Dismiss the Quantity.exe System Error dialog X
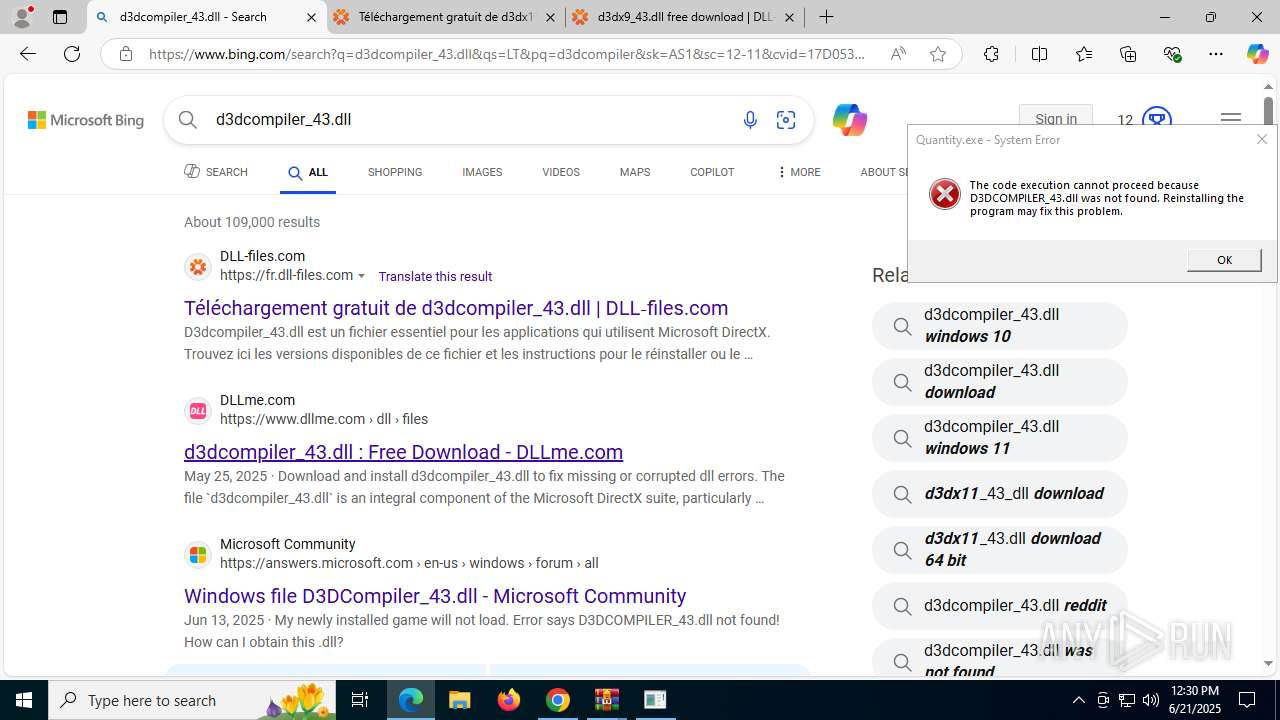This screenshot has height=720, width=1280. coord(1262,139)
